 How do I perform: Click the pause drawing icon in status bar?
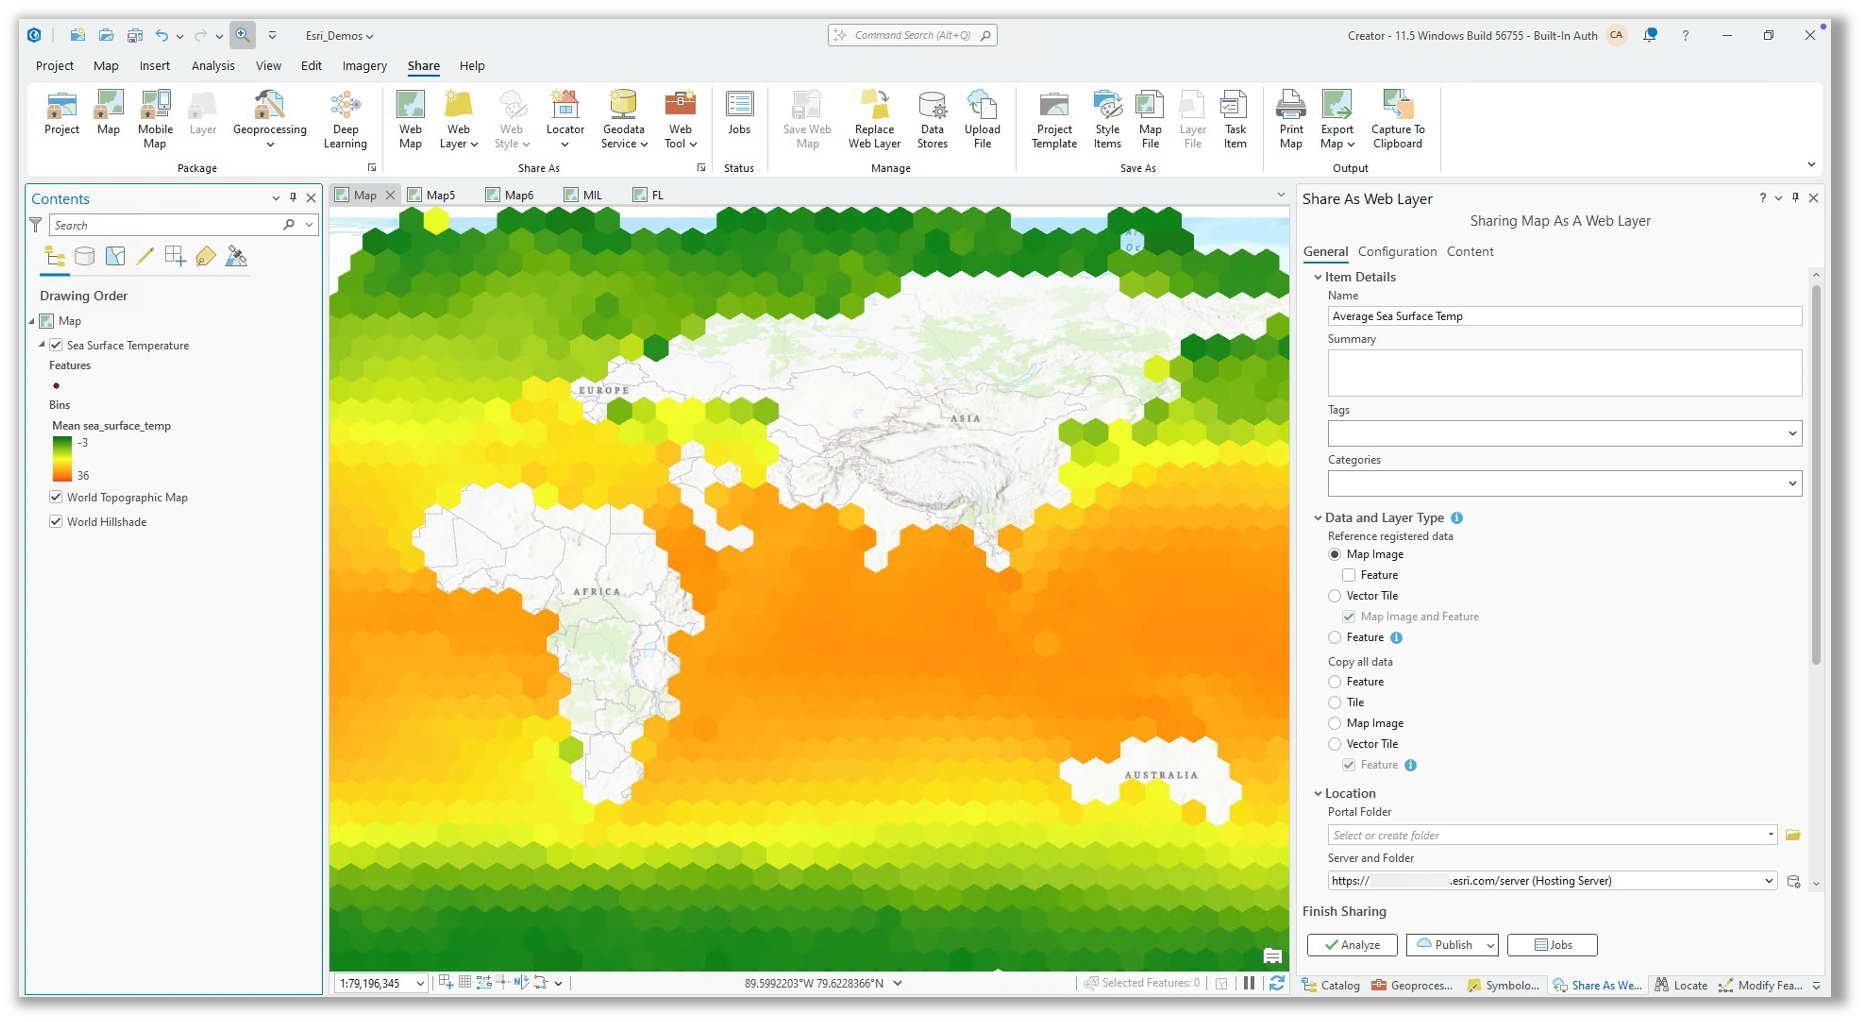click(1248, 983)
